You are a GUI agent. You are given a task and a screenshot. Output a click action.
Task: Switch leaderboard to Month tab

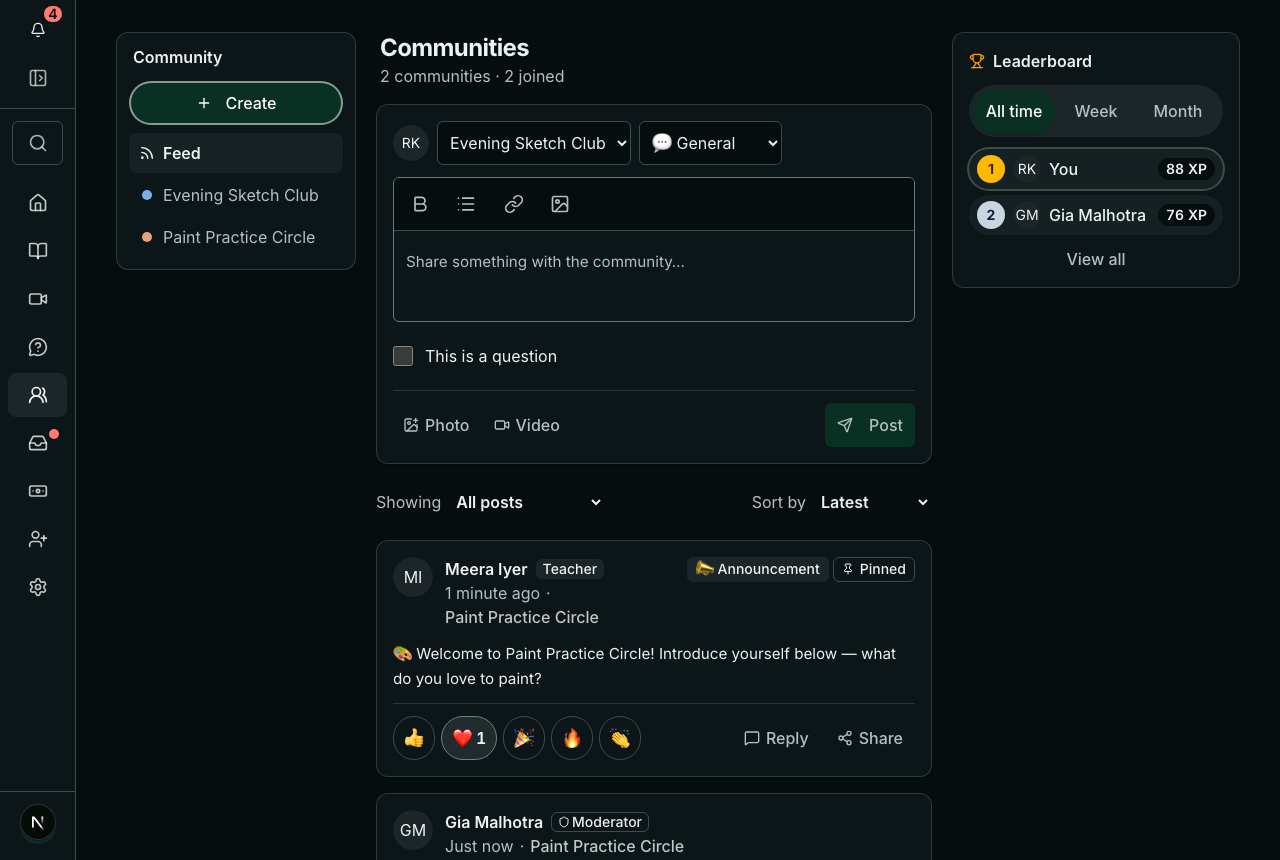(1178, 111)
